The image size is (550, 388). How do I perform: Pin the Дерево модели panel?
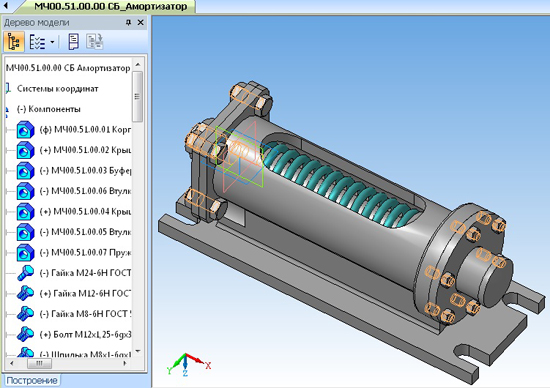128,23
